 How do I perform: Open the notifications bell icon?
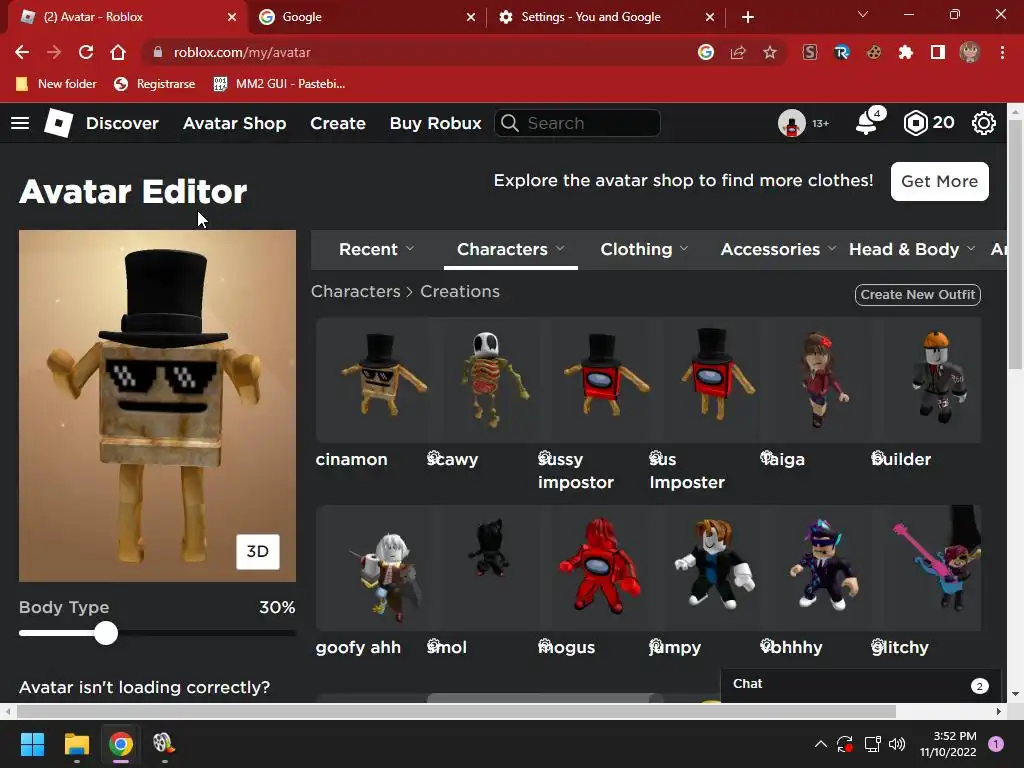point(867,123)
